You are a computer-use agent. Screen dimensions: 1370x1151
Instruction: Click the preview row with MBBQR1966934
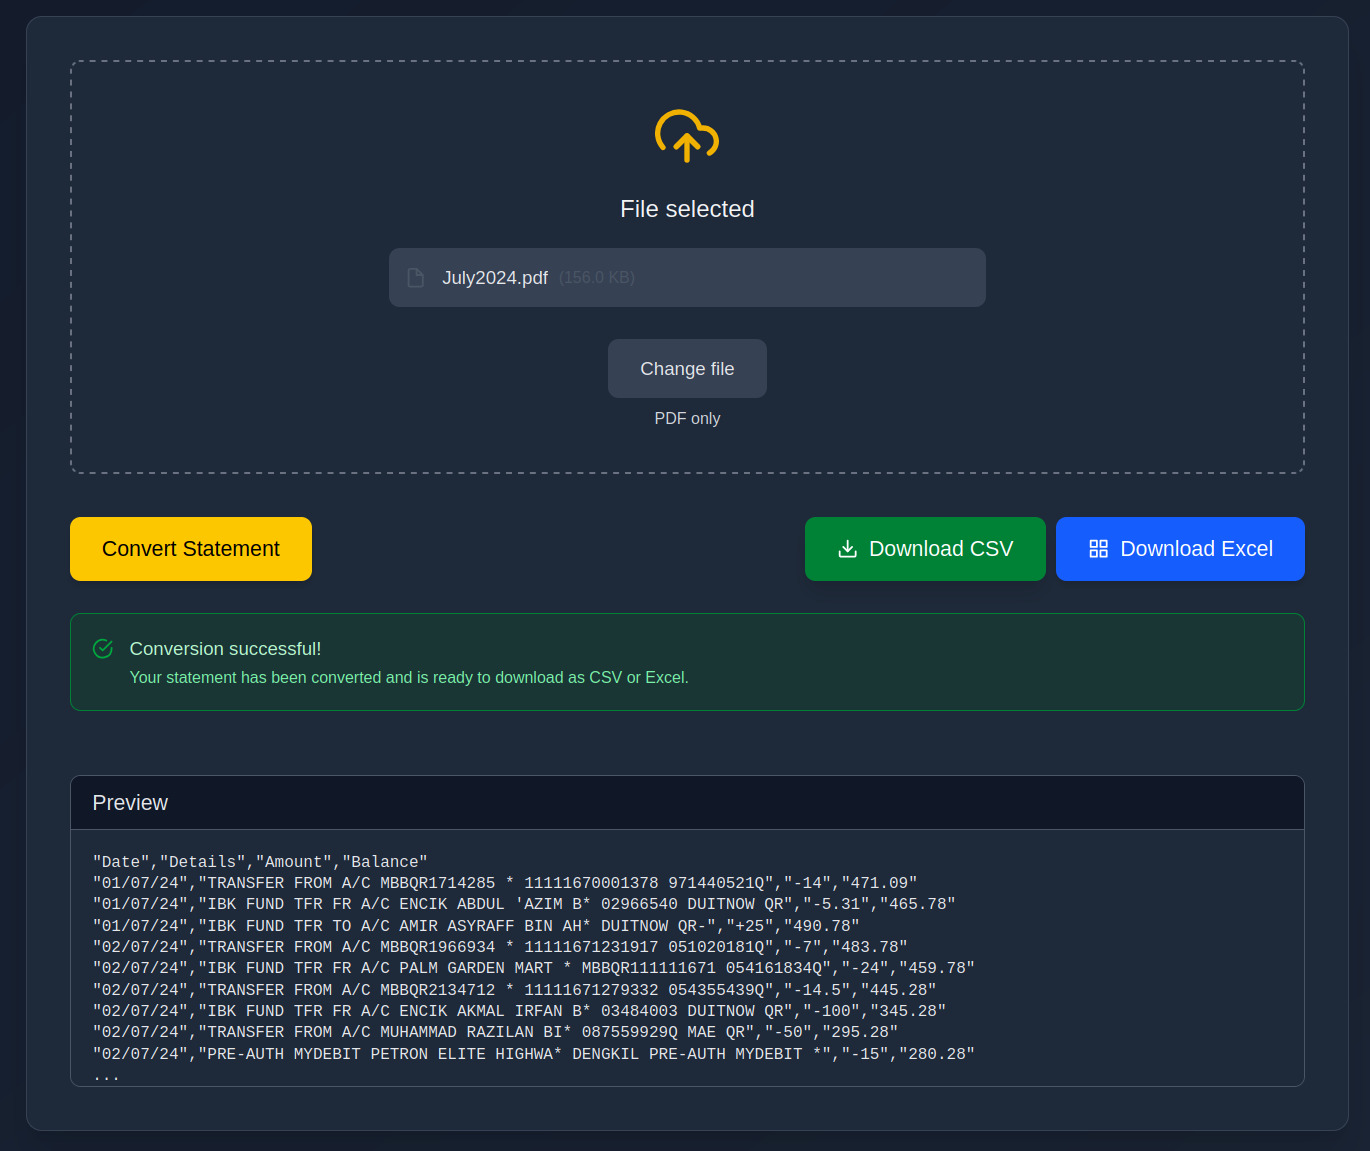(500, 947)
